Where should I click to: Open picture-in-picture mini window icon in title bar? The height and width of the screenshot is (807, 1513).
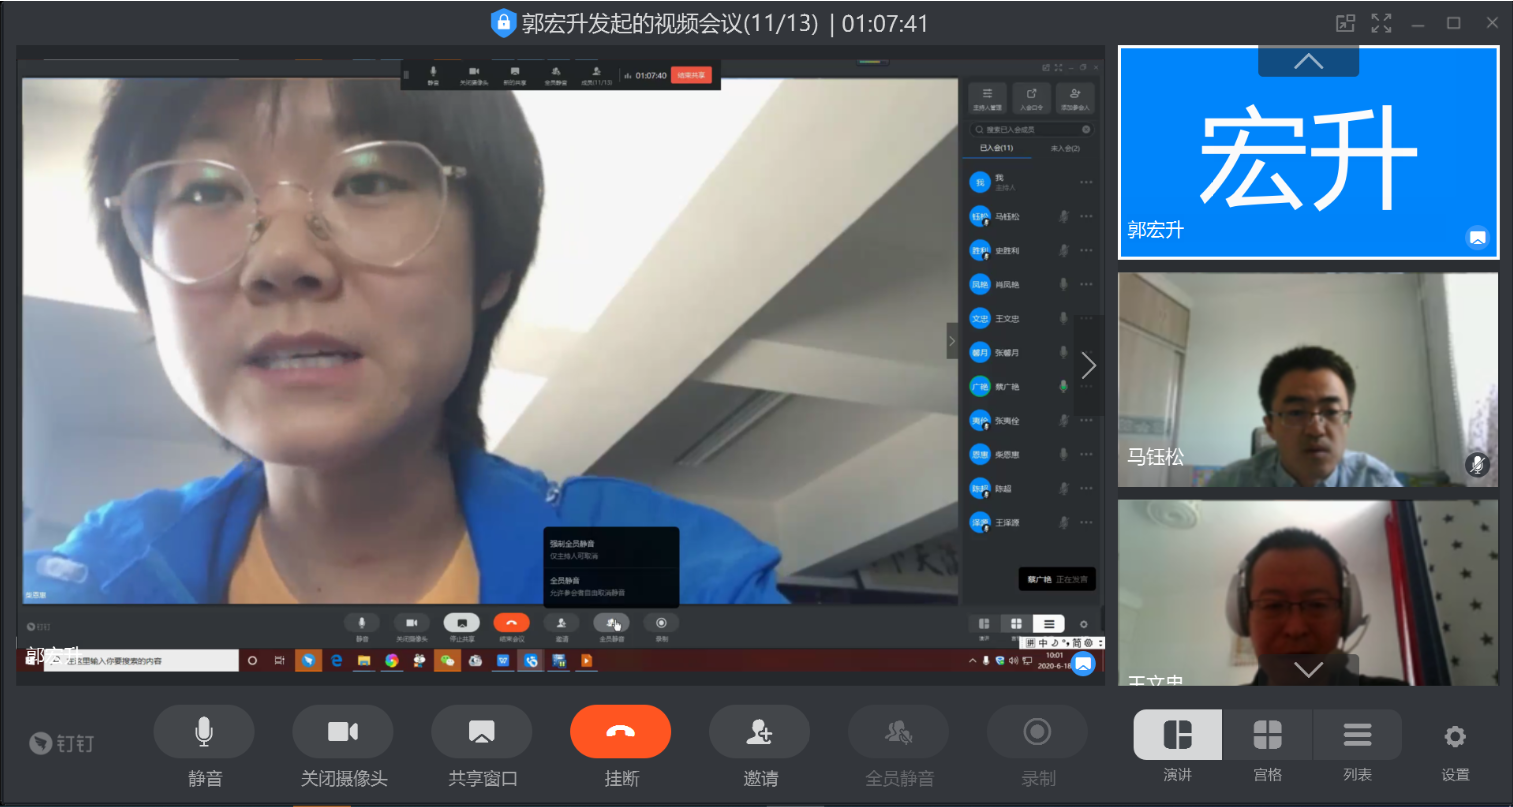pyautogui.click(x=1345, y=23)
